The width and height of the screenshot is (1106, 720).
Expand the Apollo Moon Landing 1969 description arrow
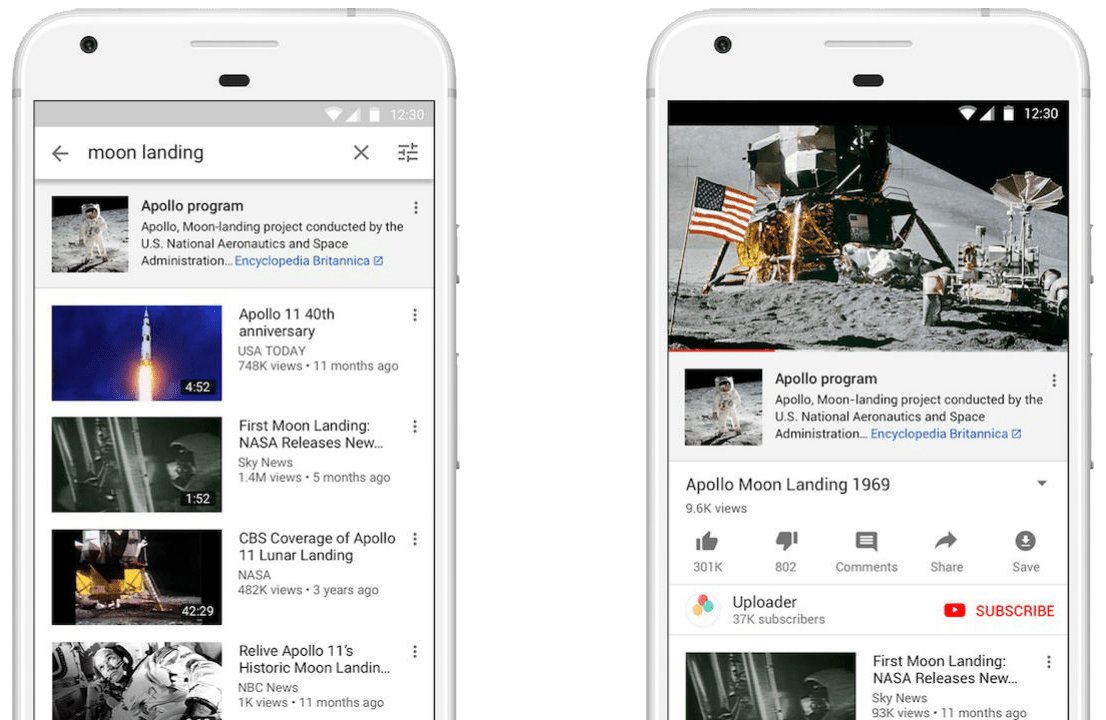point(1042,484)
